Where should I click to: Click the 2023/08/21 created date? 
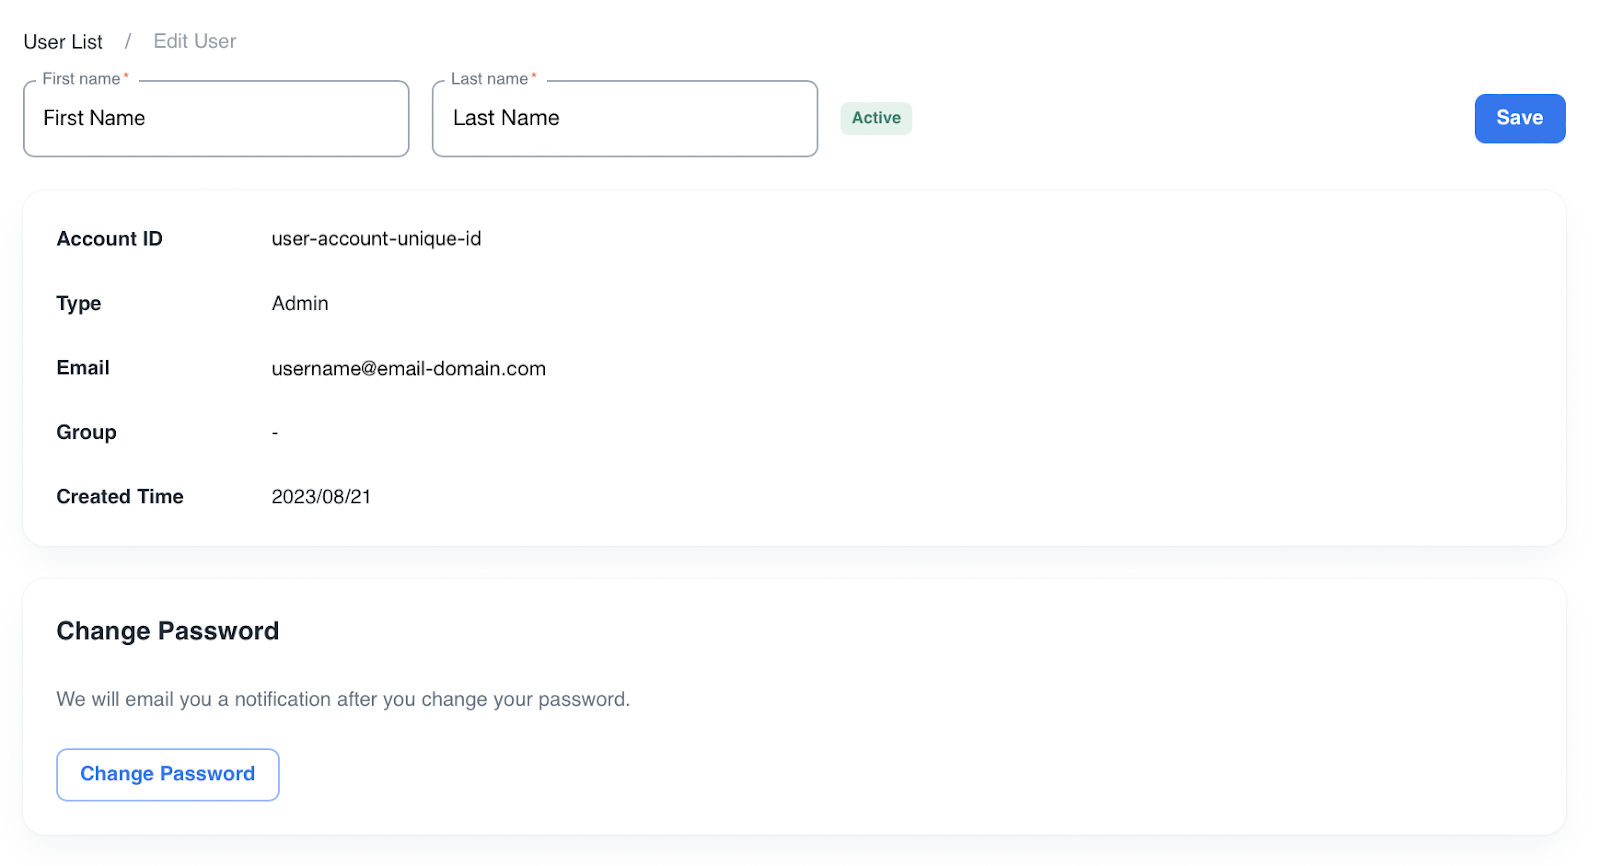(x=321, y=497)
